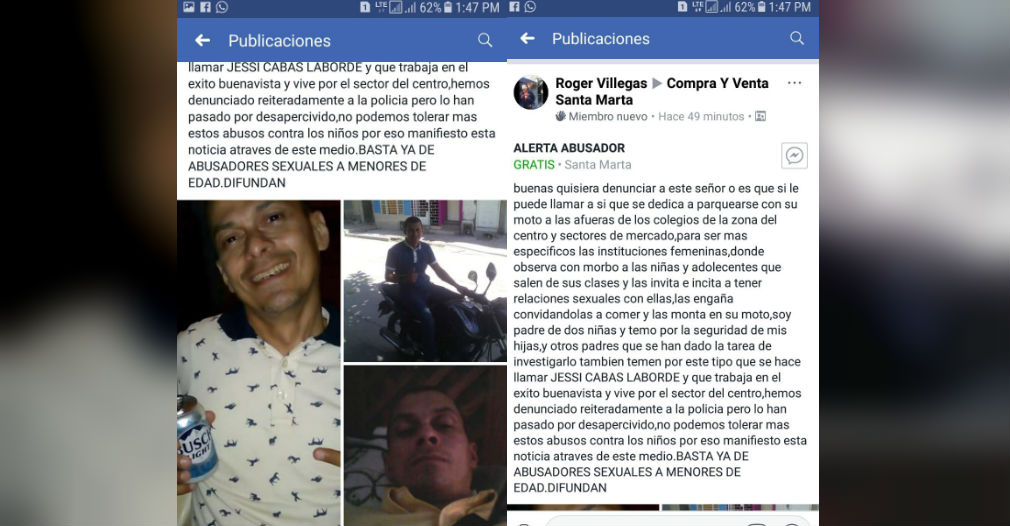This screenshot has width=1010, height=526.
Task: Tap Santa Marta location label
Action: 598,165
